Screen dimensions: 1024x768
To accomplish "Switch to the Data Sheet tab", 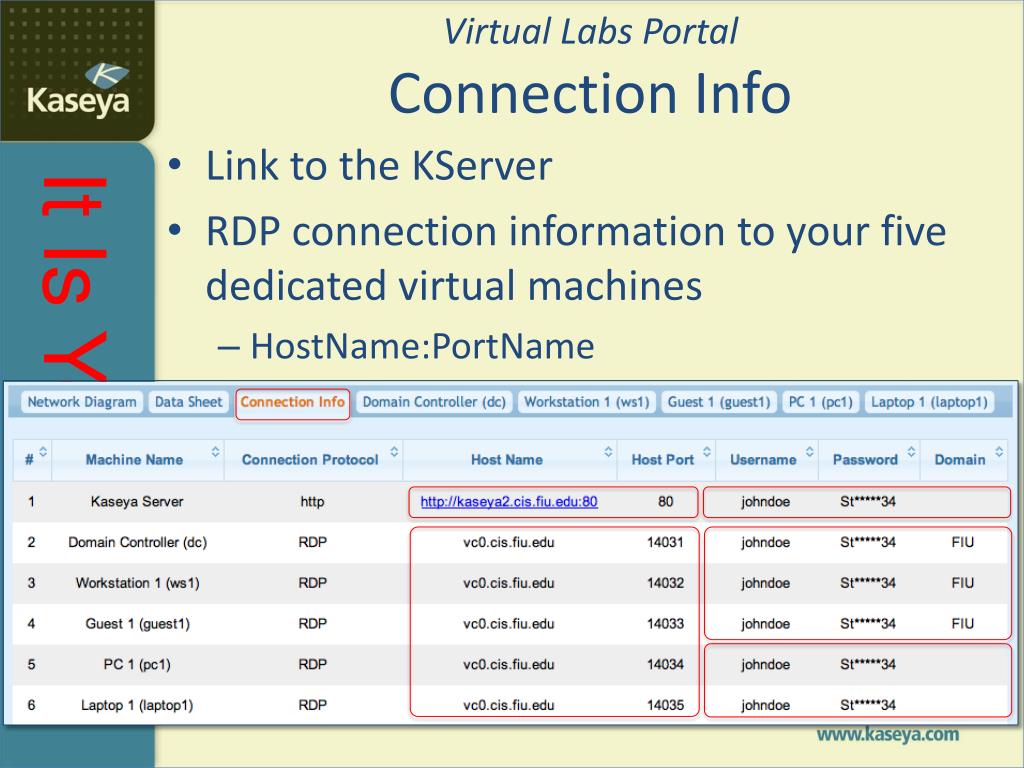I will pos(189,402).
